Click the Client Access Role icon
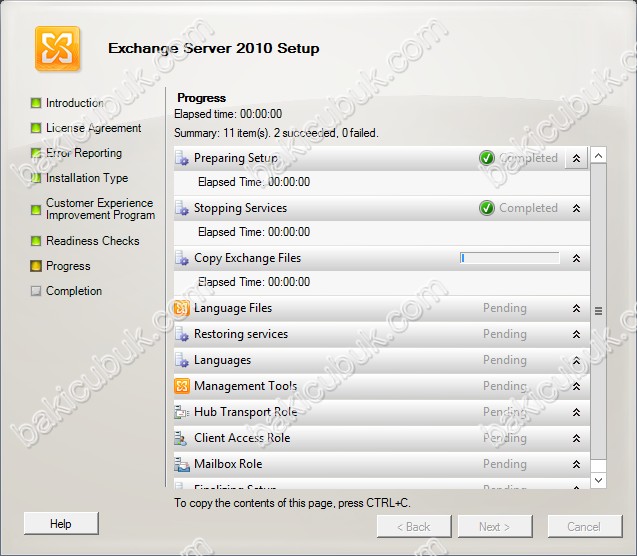Viewport: 637px width, 556px height. coord(181,438)
